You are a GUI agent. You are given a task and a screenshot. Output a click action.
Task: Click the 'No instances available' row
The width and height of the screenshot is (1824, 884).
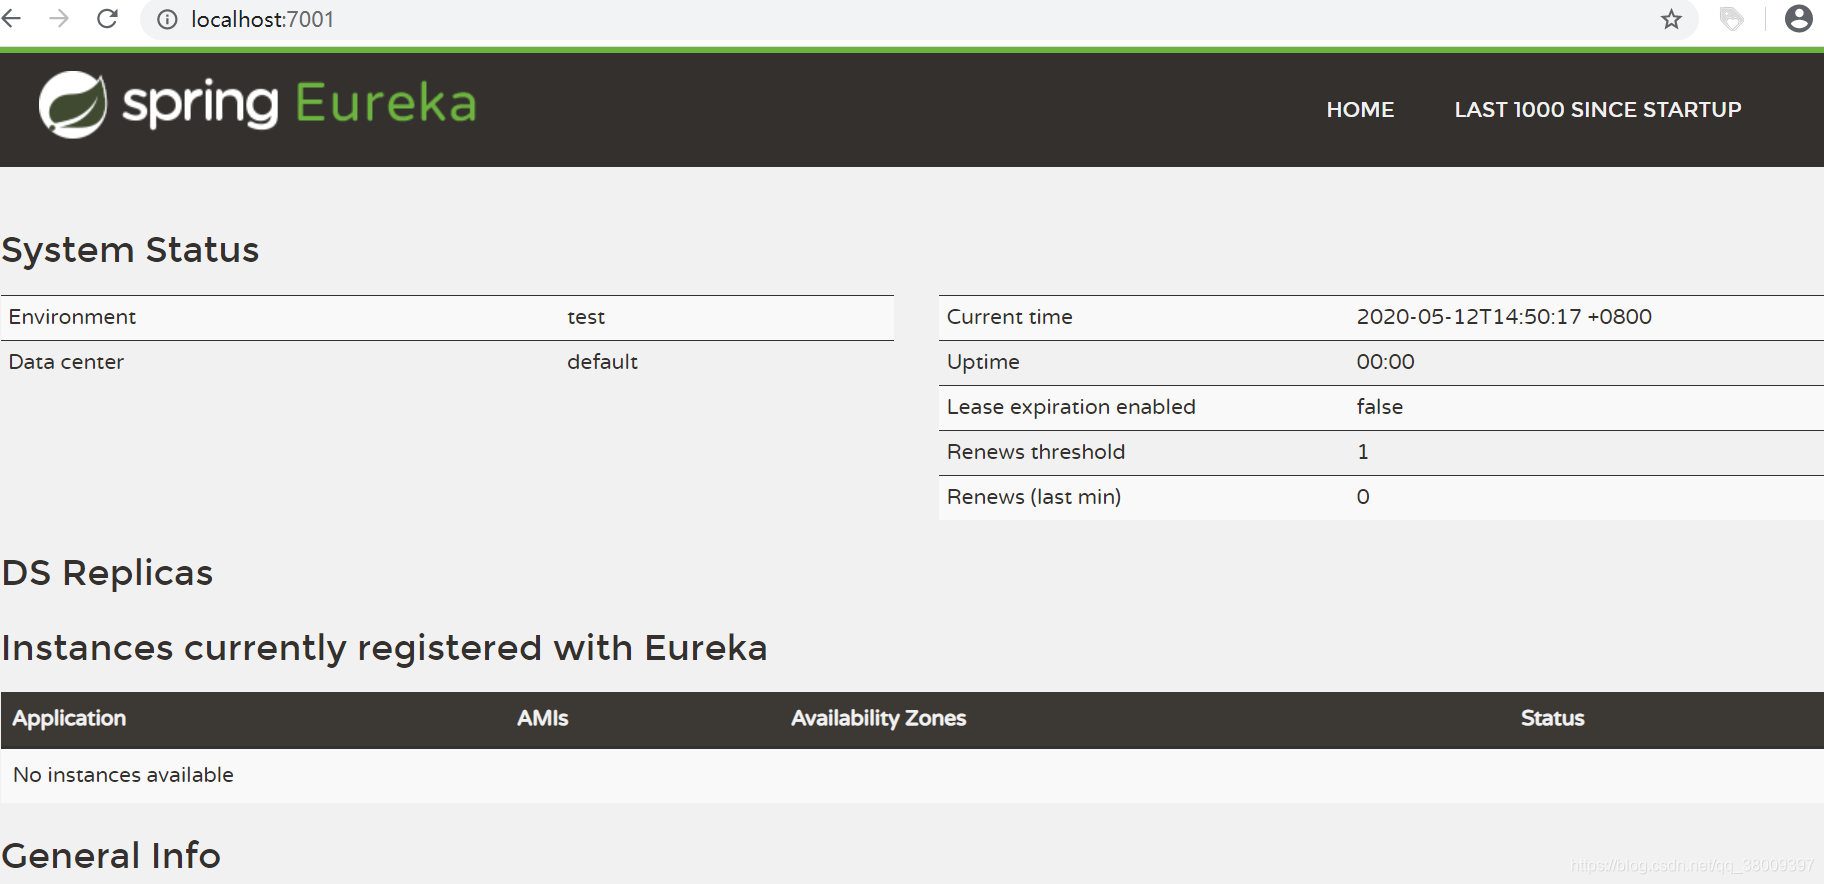click(x=912, y=775)
